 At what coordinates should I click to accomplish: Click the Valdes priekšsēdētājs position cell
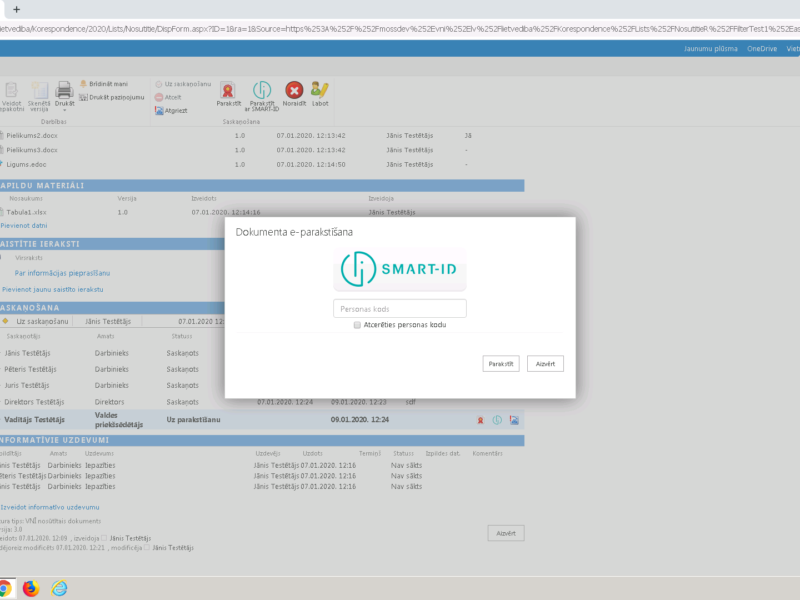pos(119,420)
